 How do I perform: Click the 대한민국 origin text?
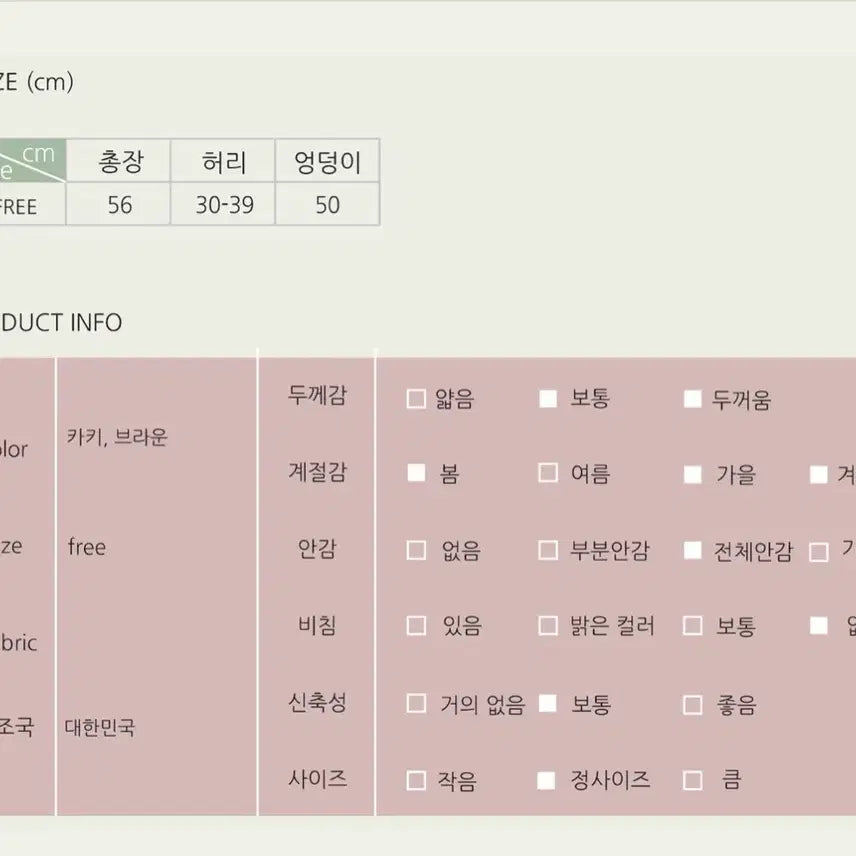point(100,727)
